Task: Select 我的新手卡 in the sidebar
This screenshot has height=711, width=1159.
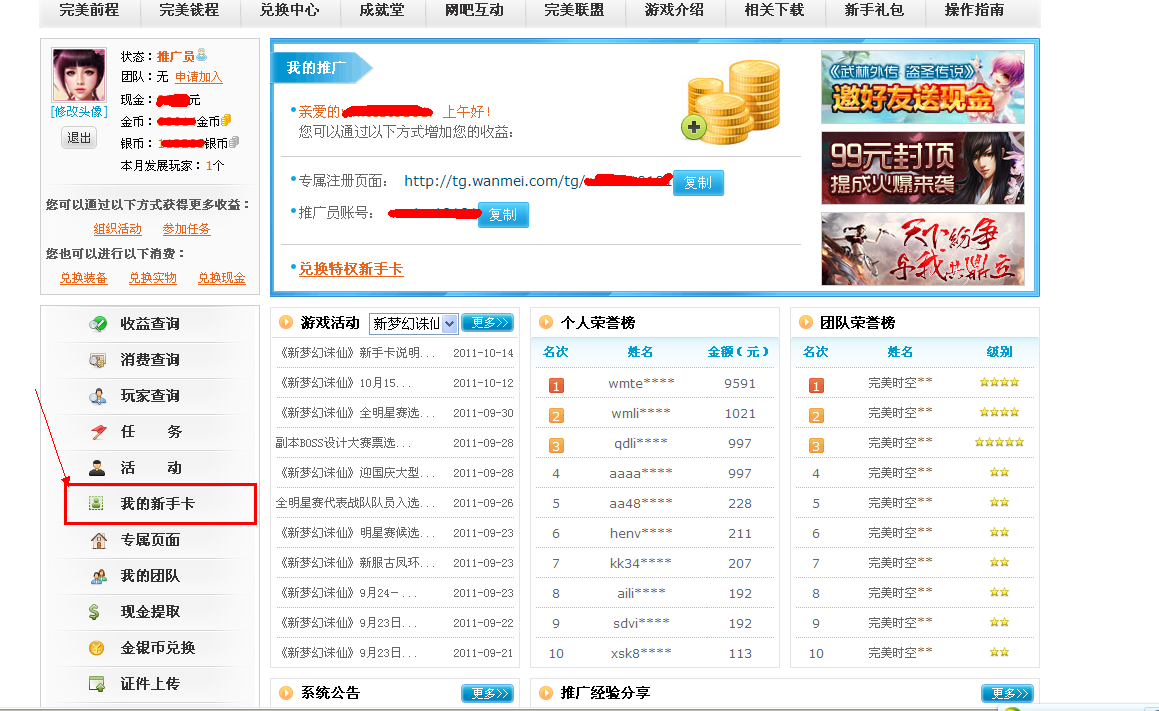Action: 158,504
